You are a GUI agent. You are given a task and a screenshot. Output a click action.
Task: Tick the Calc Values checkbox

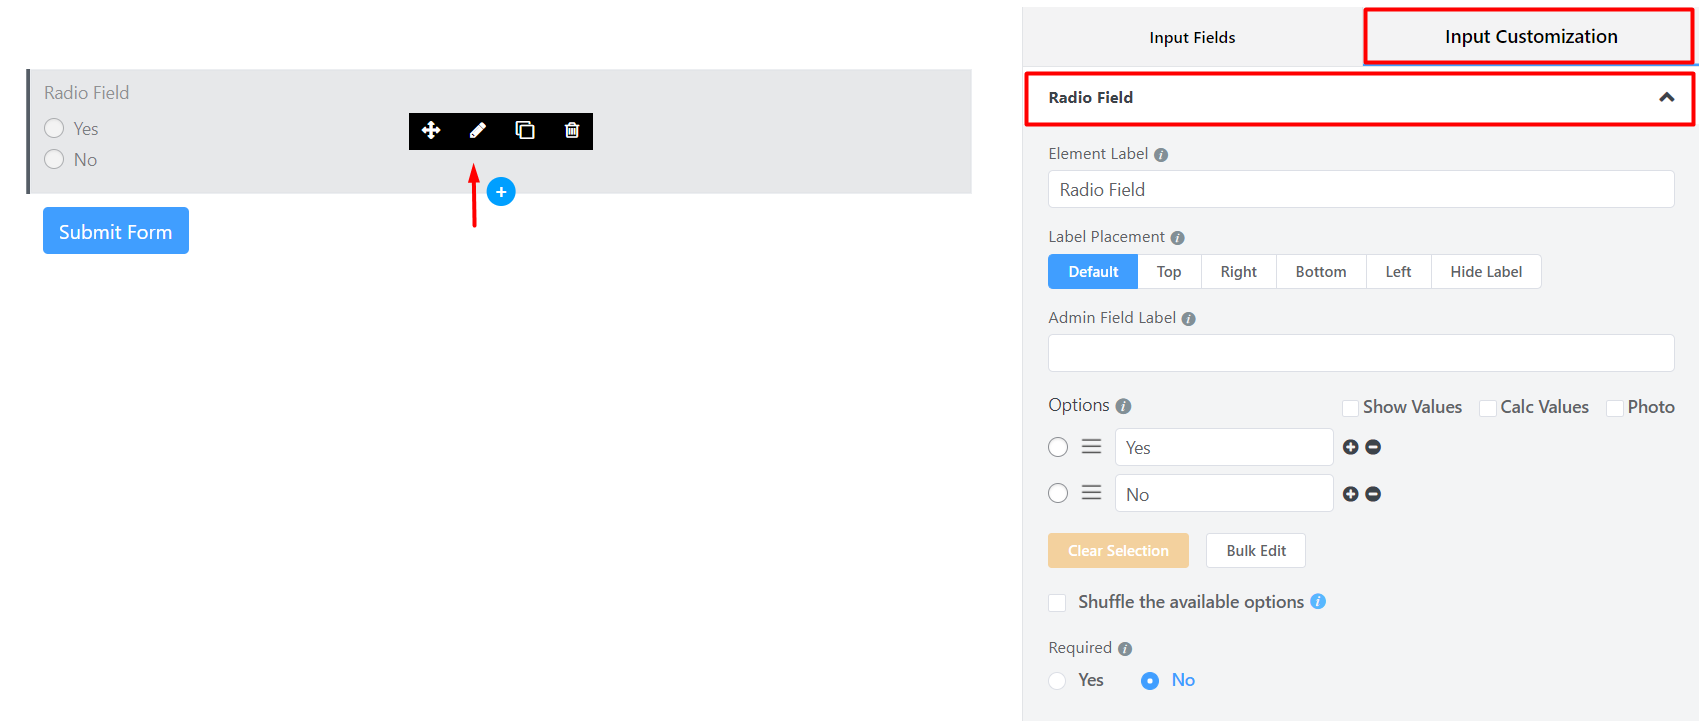coord(1488,408)
